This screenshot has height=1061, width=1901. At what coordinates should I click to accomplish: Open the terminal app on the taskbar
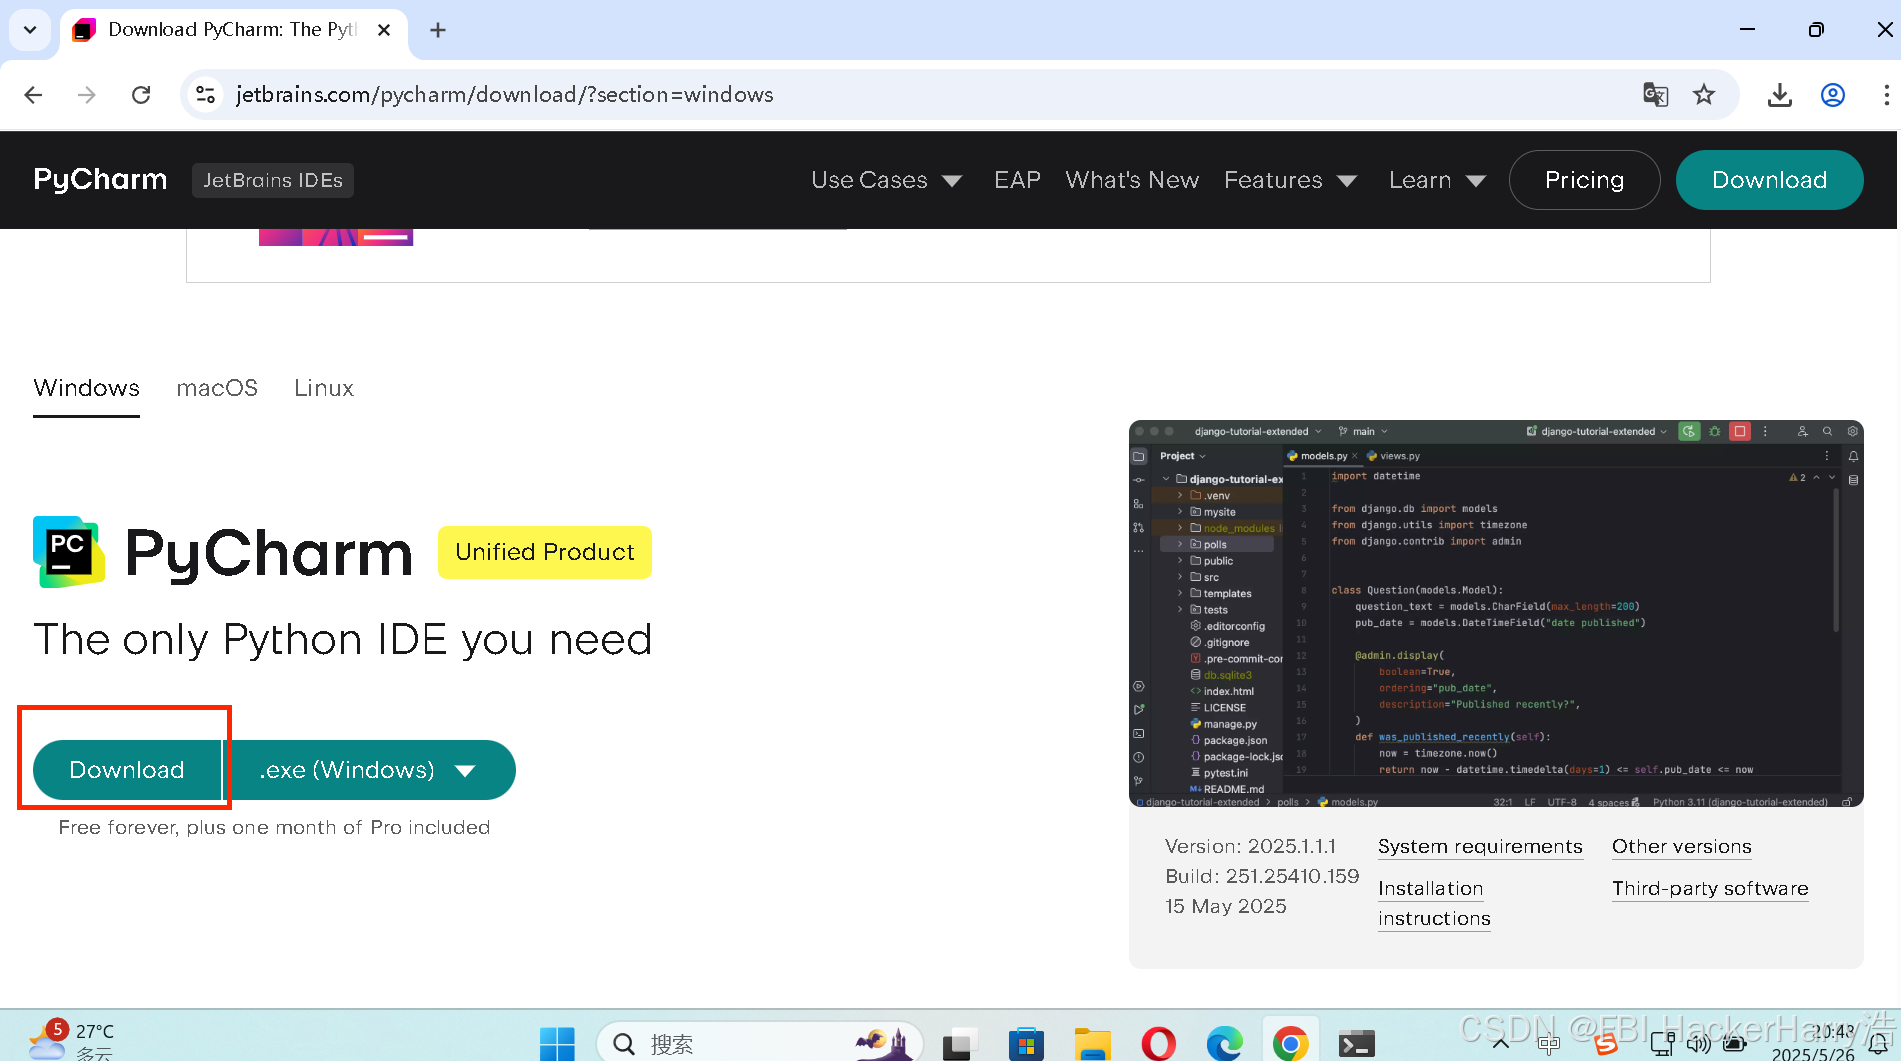1357,1044
